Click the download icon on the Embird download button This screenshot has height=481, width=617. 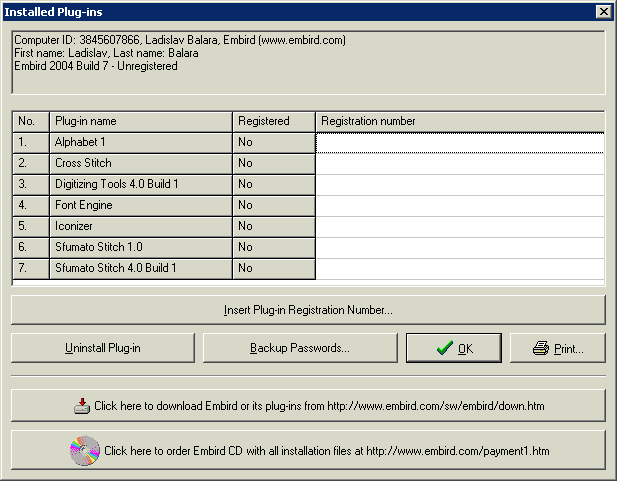(x=82, y=406)
